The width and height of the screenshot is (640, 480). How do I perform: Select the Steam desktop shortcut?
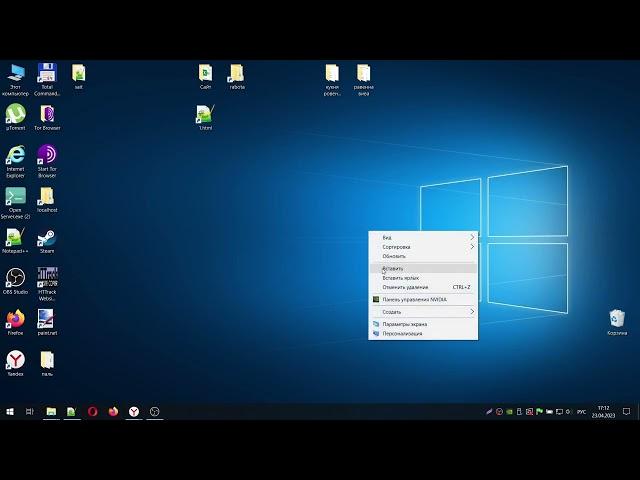47,241
